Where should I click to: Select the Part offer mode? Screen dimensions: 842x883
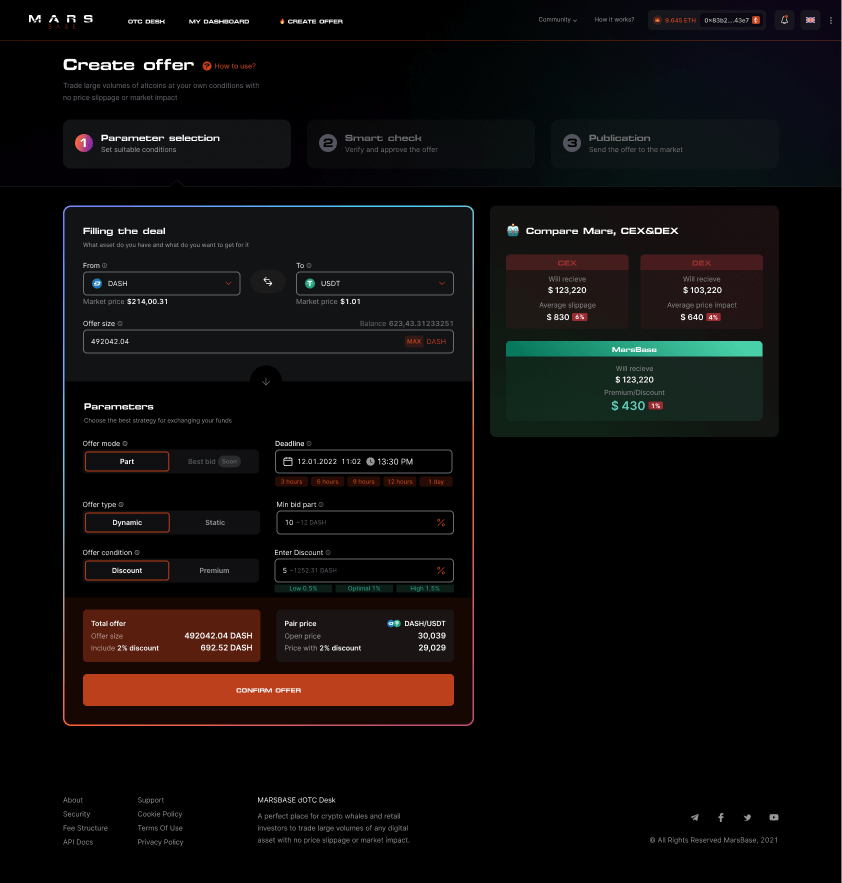point(127,463)
